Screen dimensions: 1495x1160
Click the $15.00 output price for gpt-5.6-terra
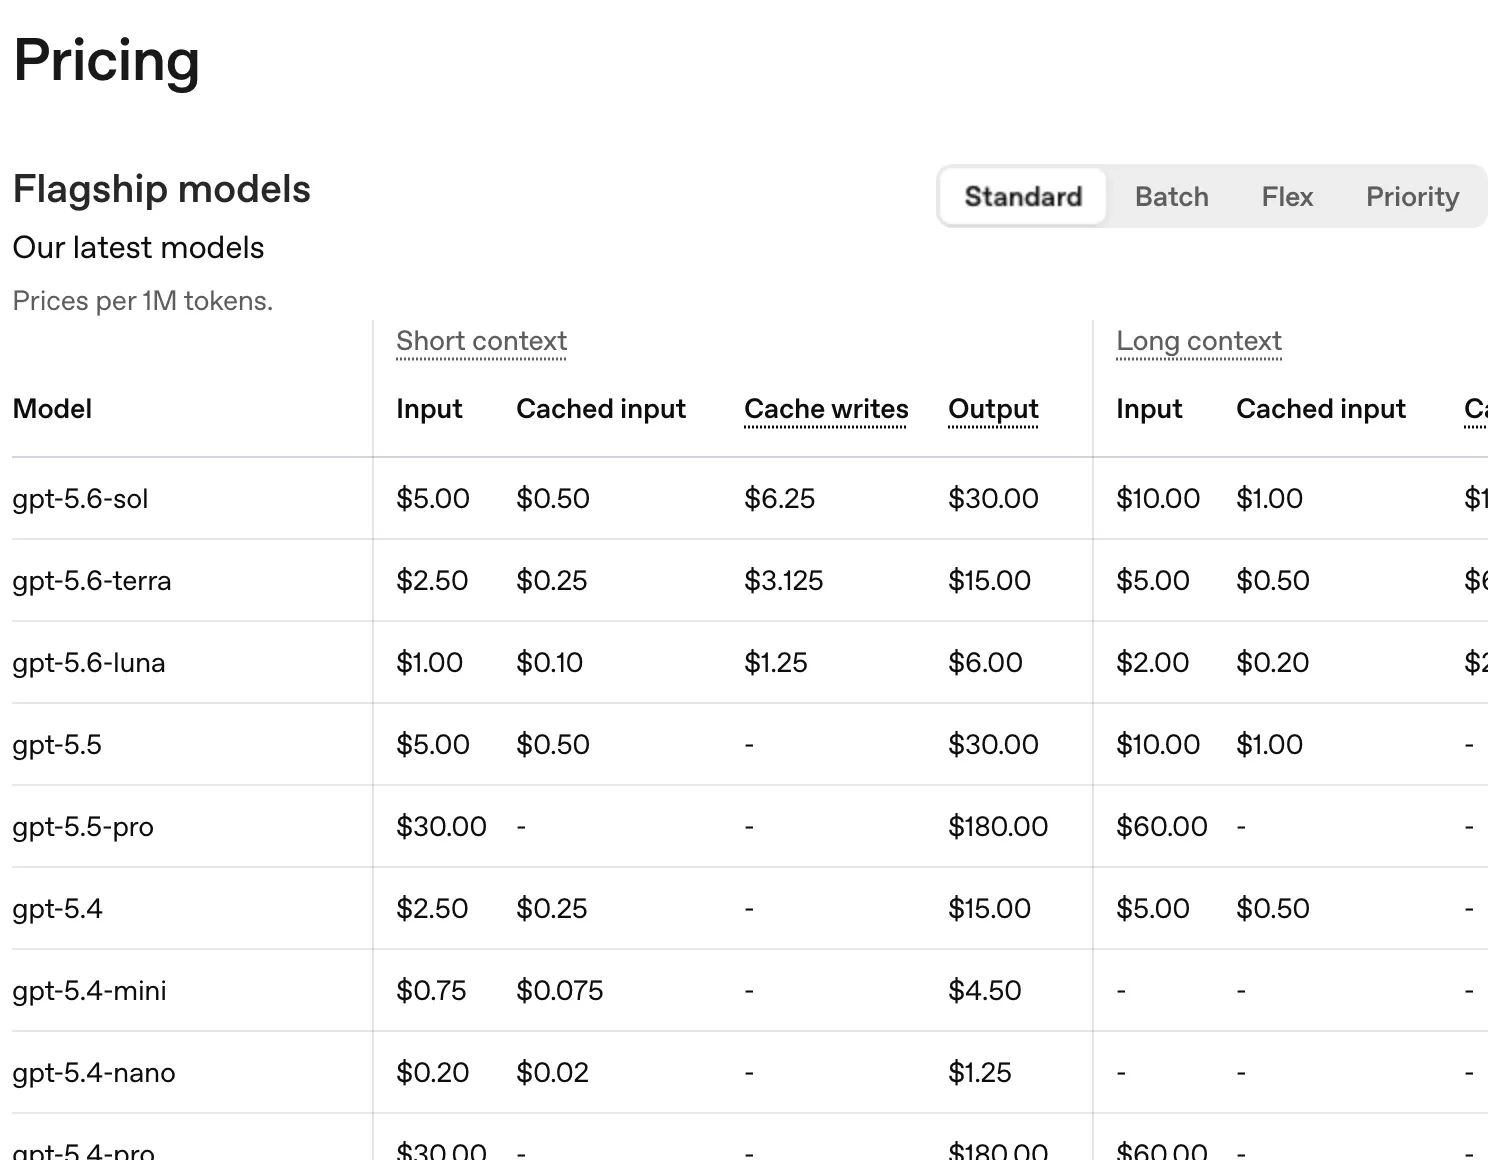[989, 580]
